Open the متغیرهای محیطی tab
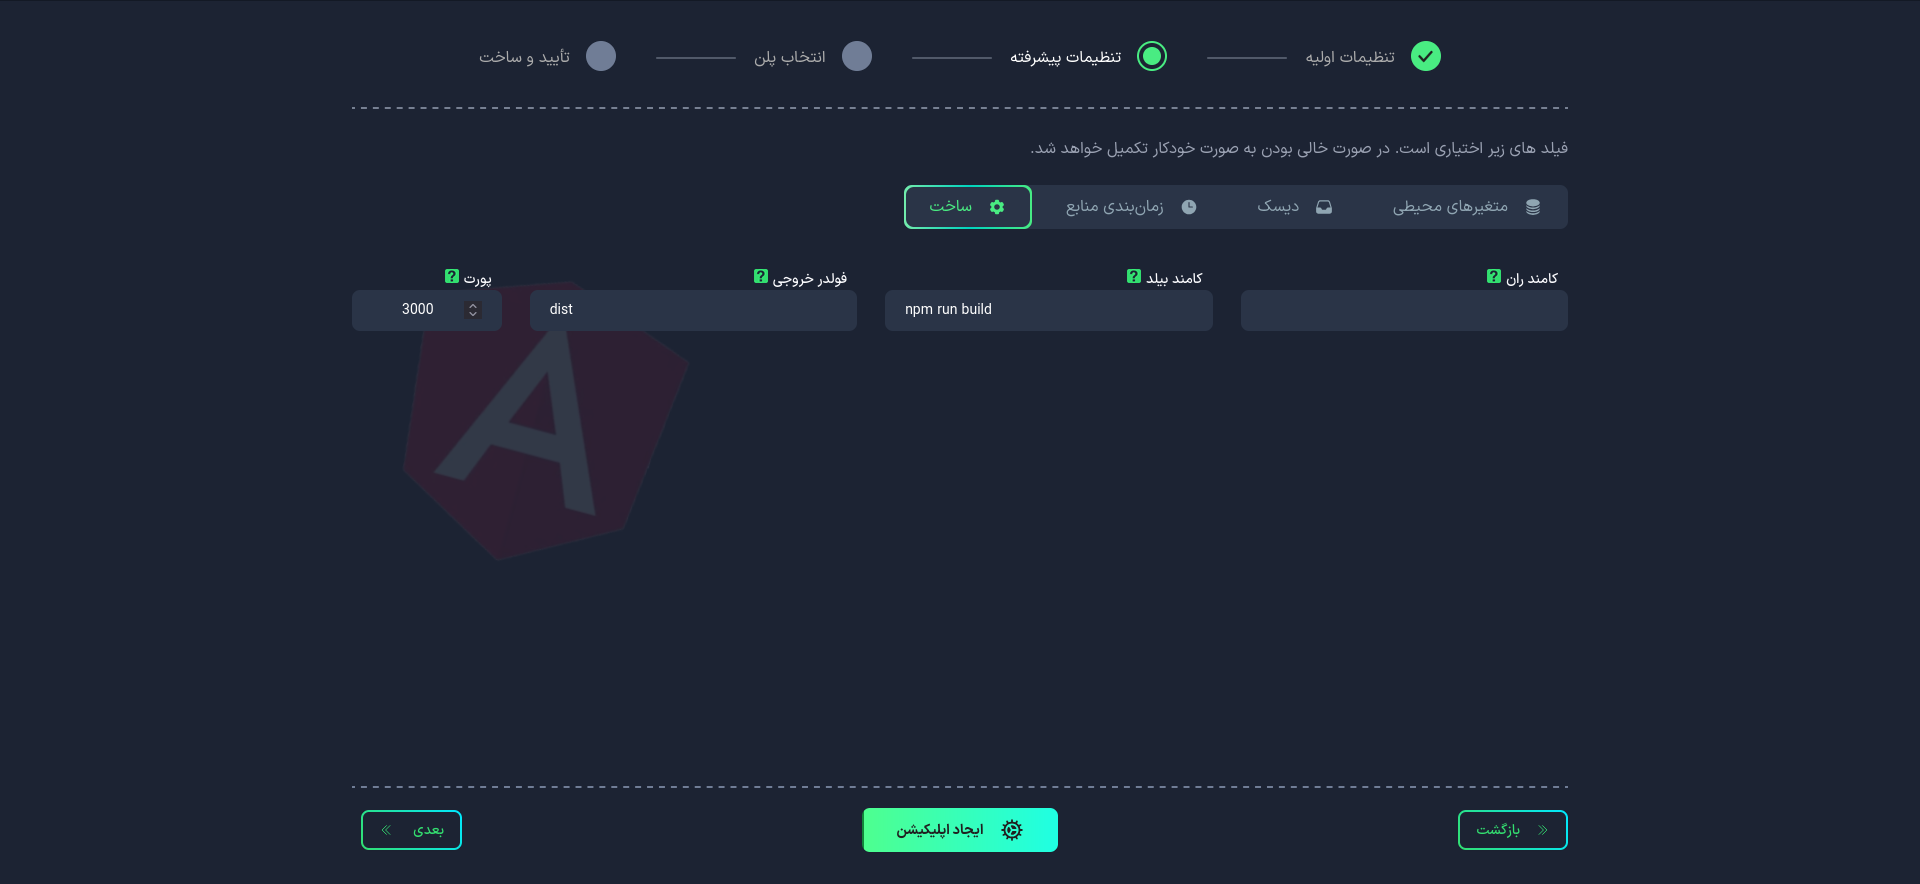Viewport: 1920px width, 884px height. tap(1466, 207)
